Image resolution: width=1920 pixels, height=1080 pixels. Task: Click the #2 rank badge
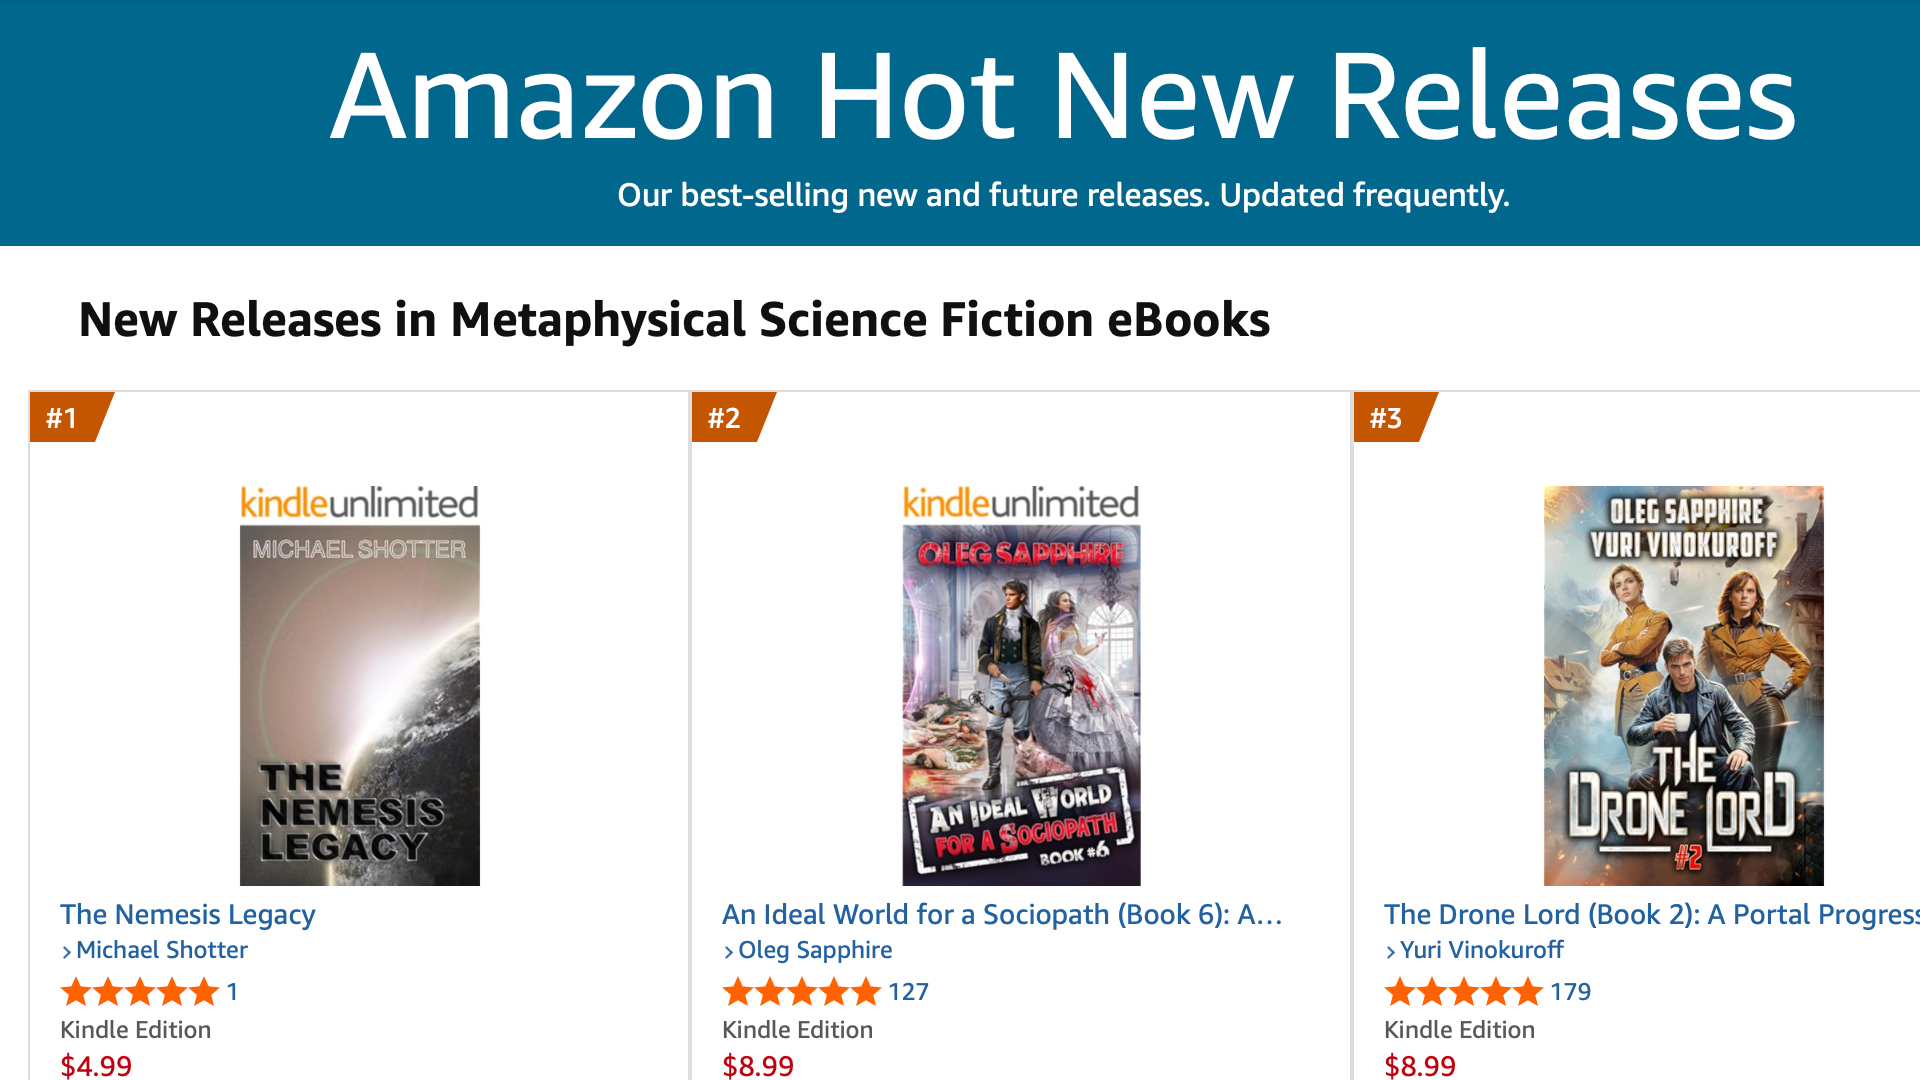(x=725, y=417)
